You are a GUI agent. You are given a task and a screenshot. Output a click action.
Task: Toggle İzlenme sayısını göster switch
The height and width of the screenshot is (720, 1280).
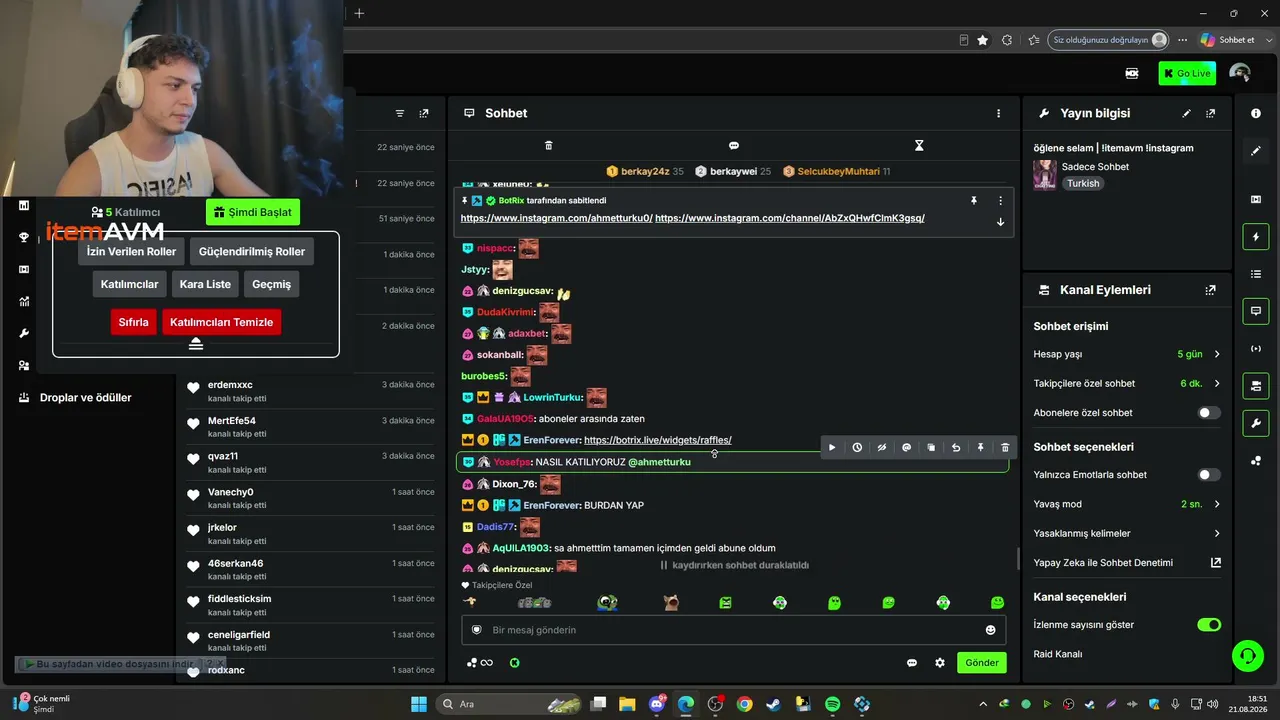coord(1209,625)
